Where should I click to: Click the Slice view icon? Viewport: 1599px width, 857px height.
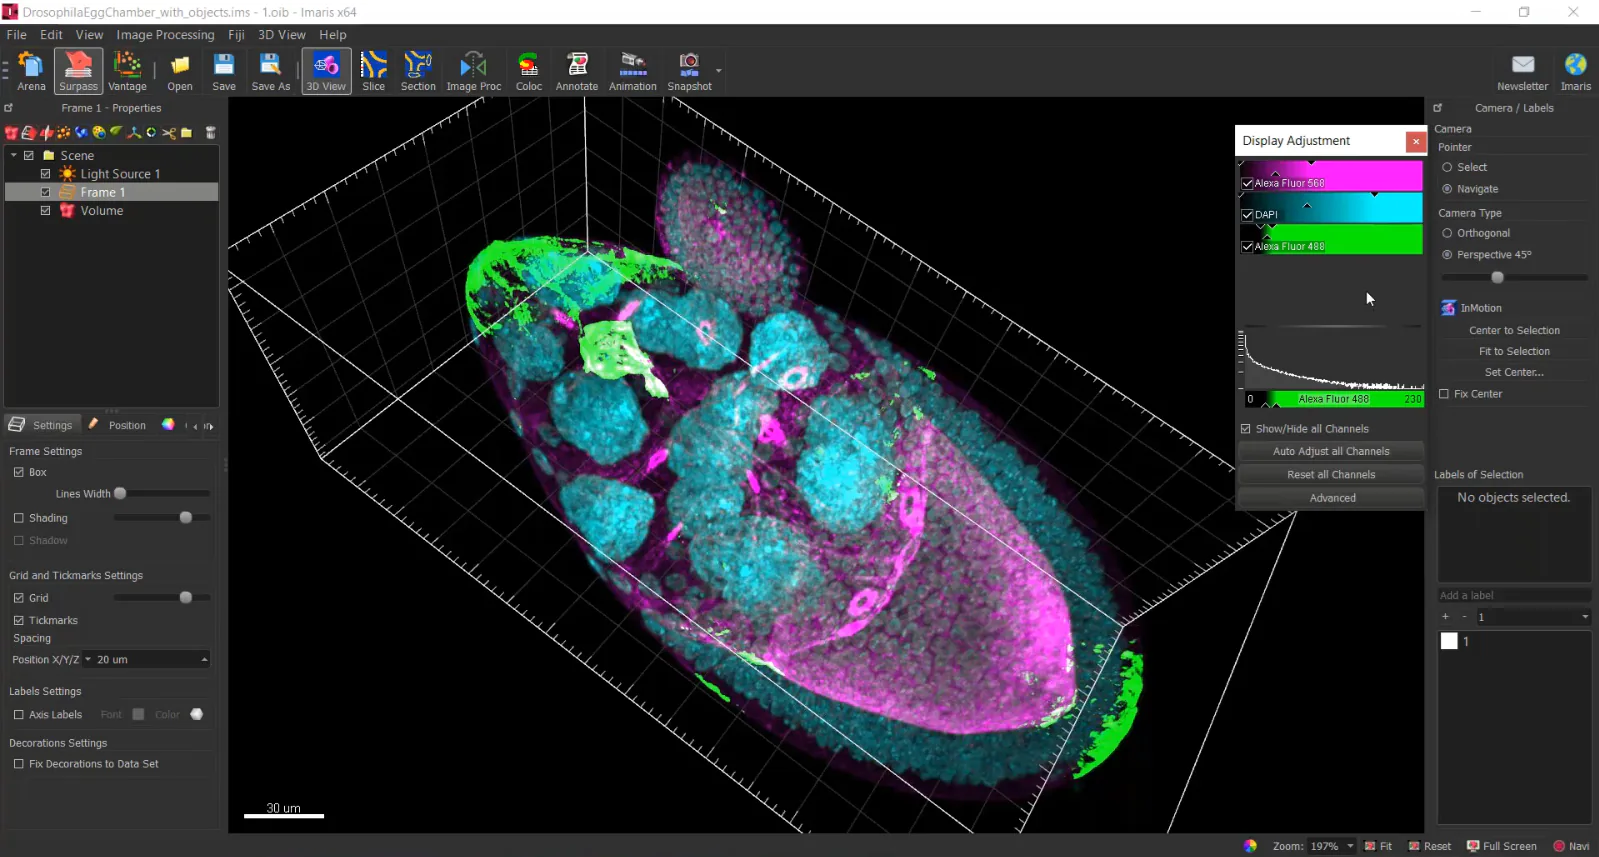373,72
